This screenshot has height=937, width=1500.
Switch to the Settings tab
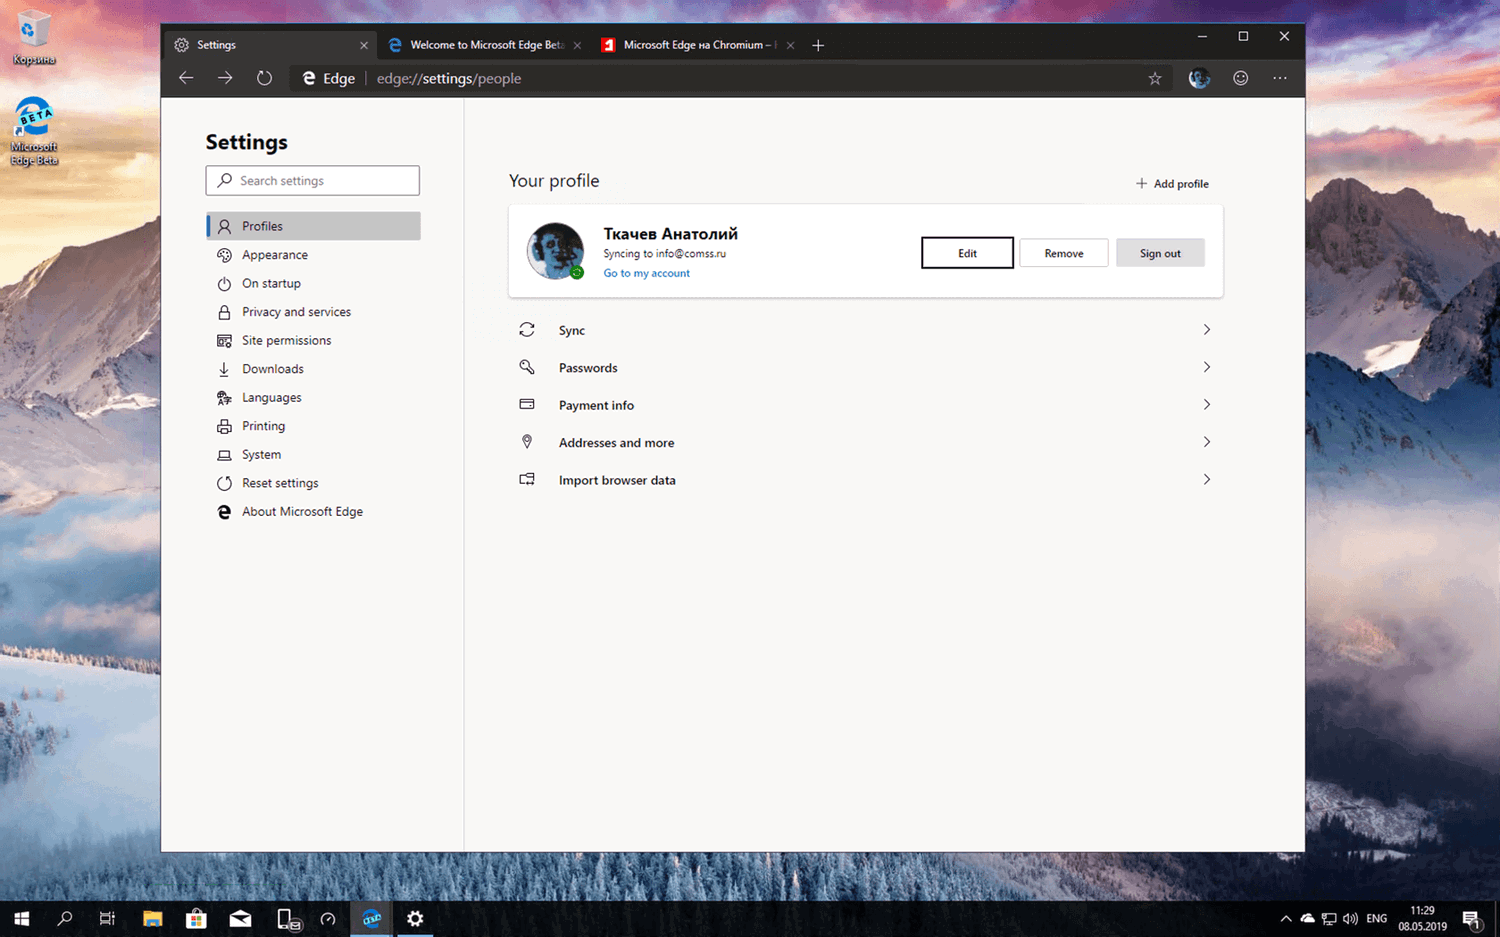270,45
